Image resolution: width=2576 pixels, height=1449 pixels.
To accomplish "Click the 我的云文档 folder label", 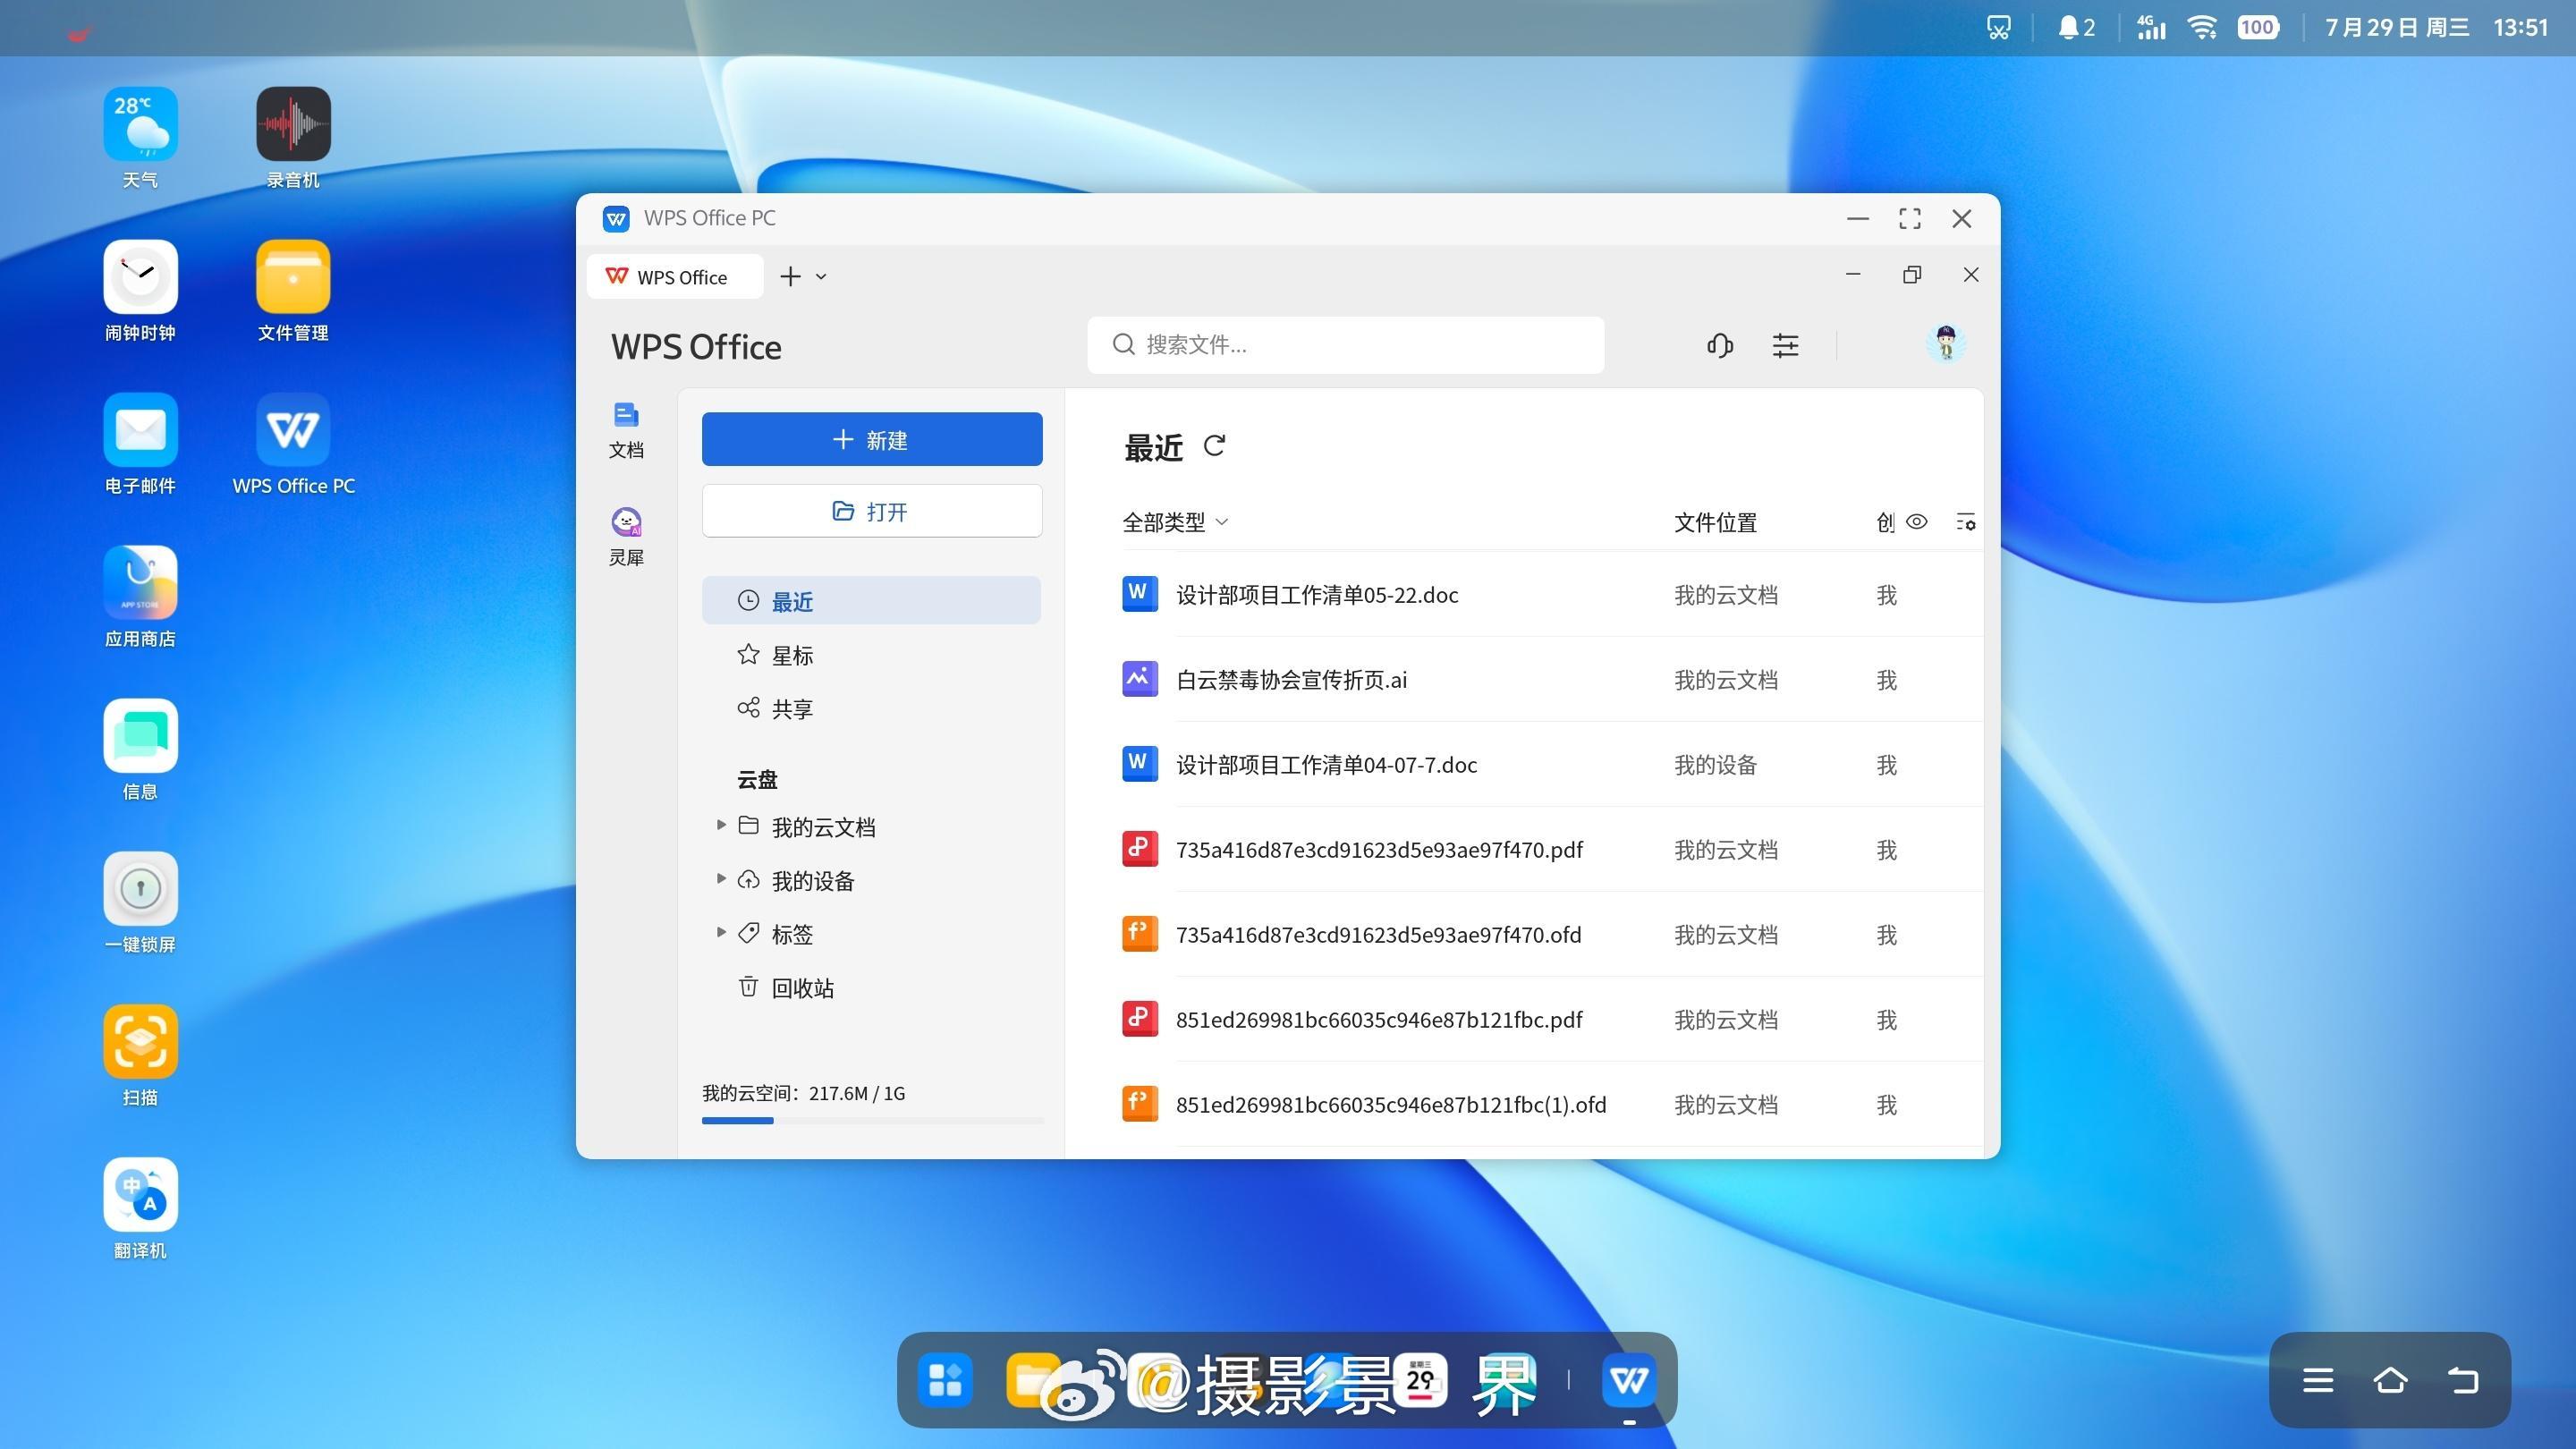I will (x=823, y=827).
